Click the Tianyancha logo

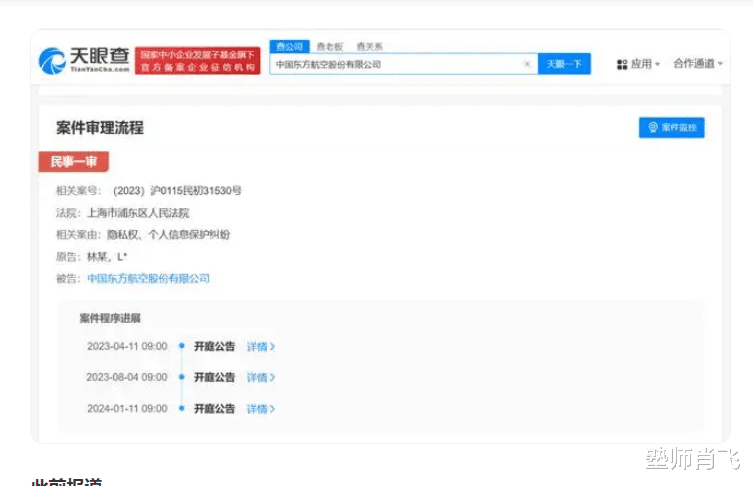tap(84, 61)
